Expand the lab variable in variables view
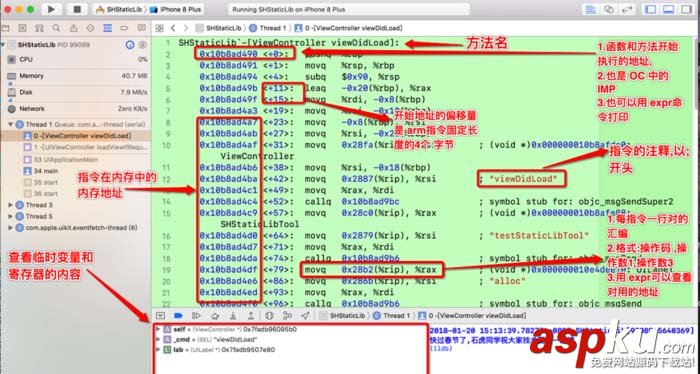Viewport: 700px width, 374px height. (158, 349)
